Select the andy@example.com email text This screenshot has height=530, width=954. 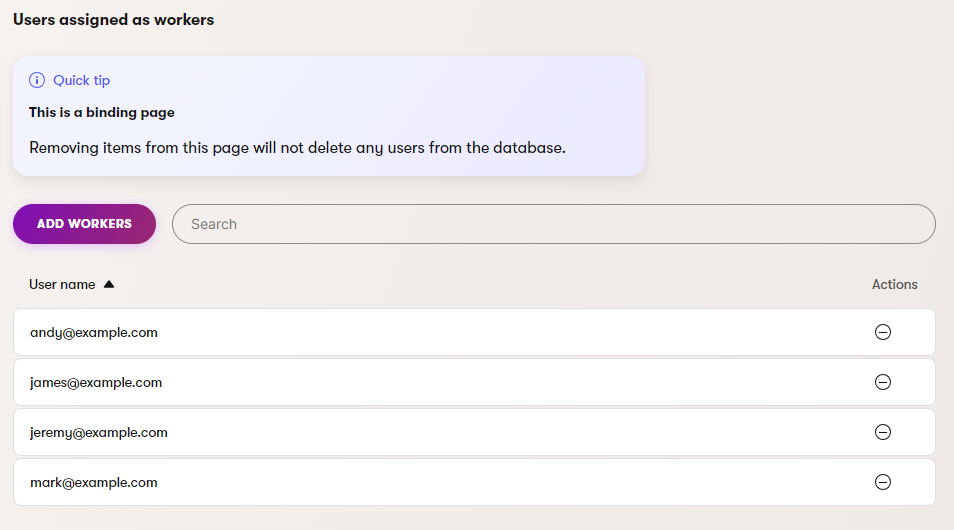click(x=94, y=332)
